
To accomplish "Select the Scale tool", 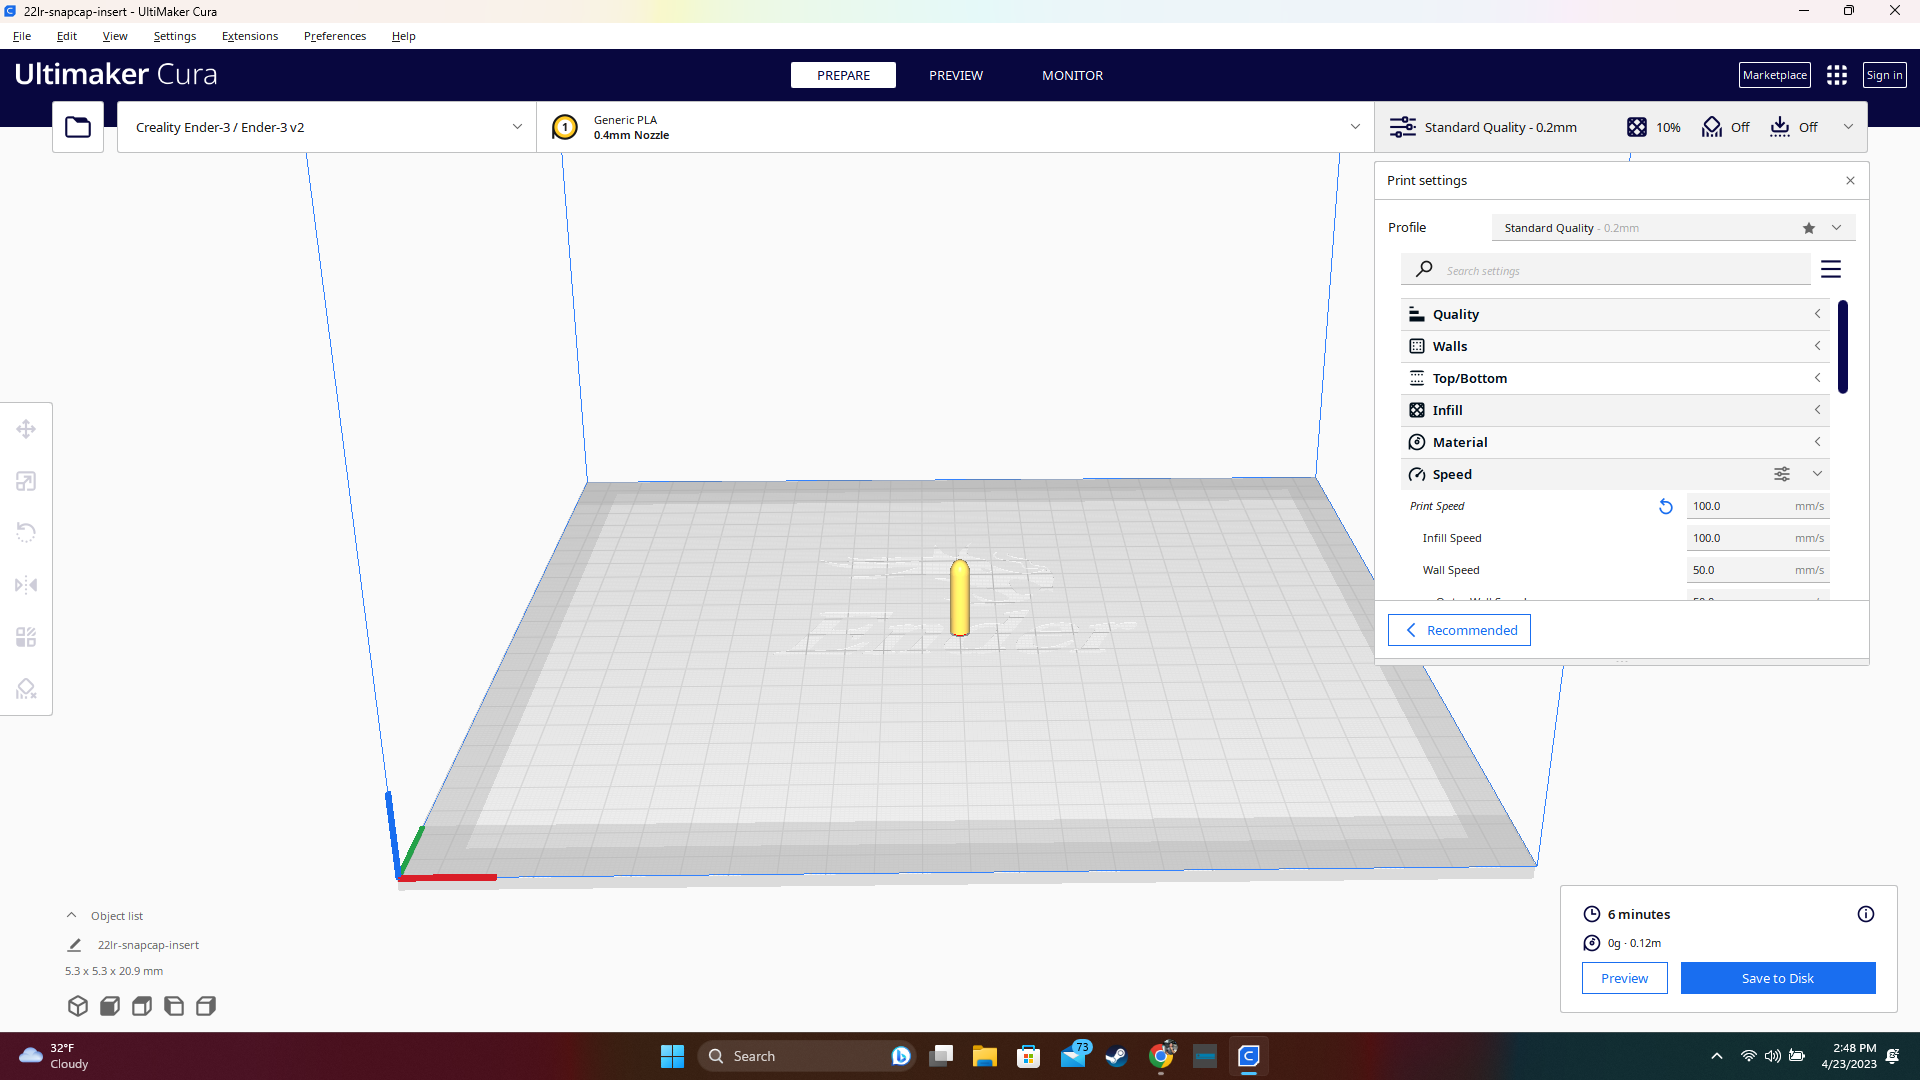I will tap(26, 482).
